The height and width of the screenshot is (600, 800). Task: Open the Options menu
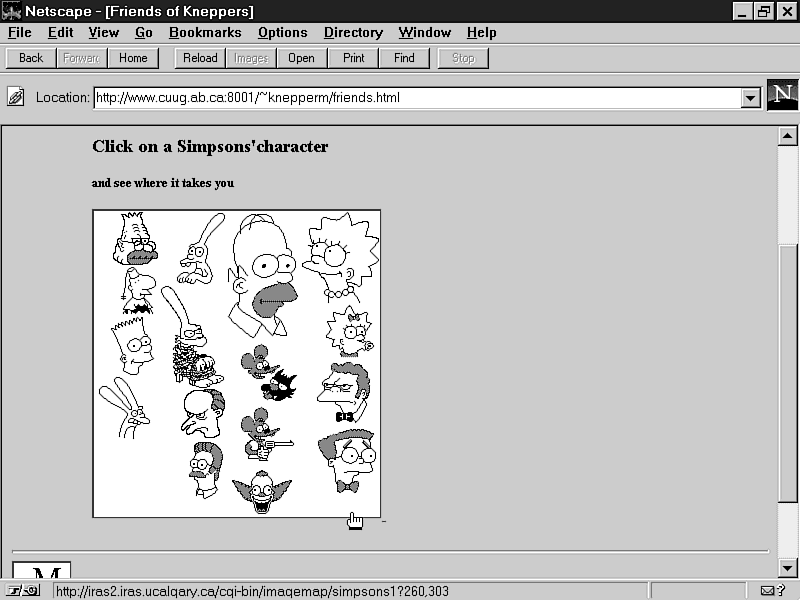tap(282, 33)
